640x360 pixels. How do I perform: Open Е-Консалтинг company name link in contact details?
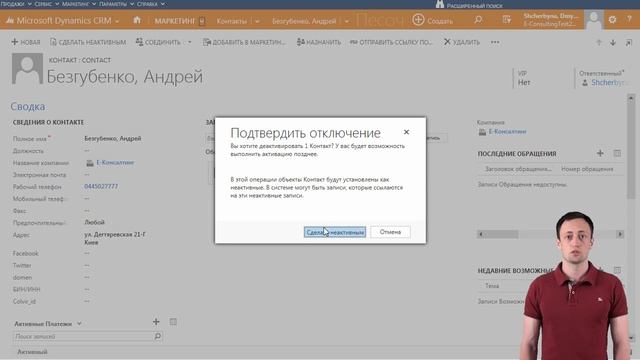coord(115,162)
